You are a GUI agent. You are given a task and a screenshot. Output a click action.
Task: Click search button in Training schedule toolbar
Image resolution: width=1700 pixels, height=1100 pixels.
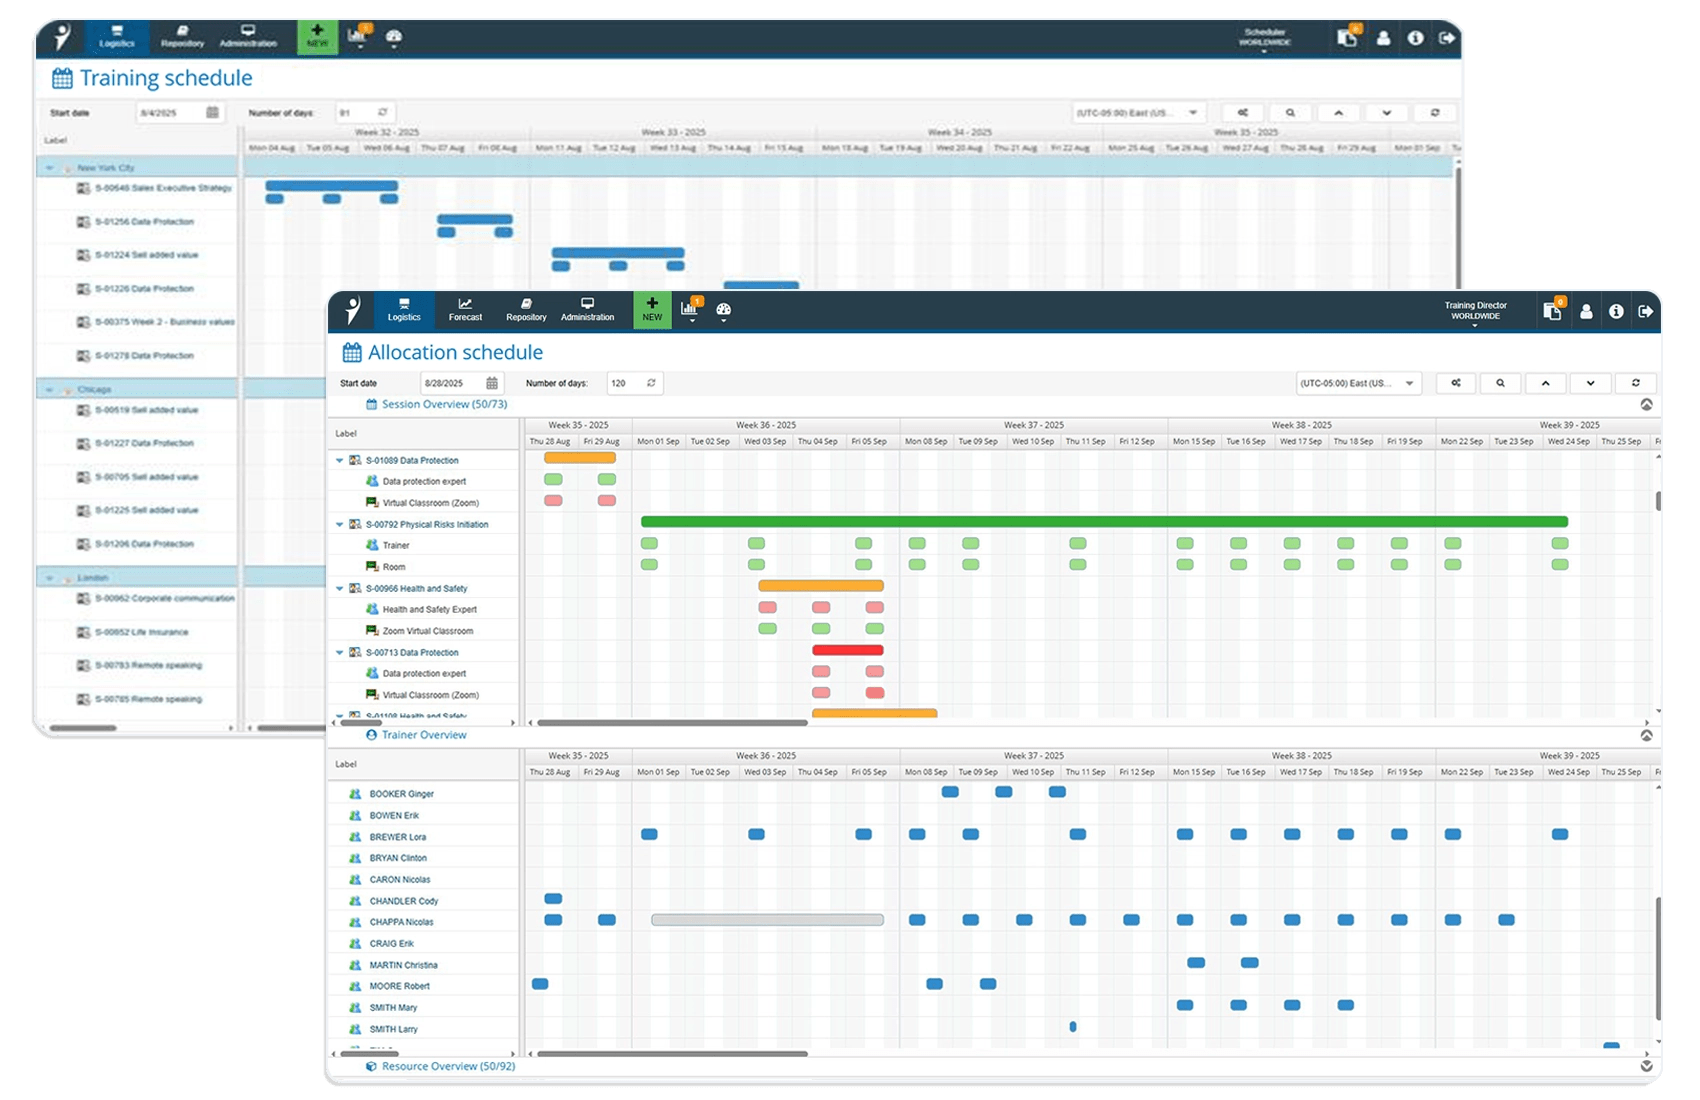pyautogui.click(x=1290, y=113)
